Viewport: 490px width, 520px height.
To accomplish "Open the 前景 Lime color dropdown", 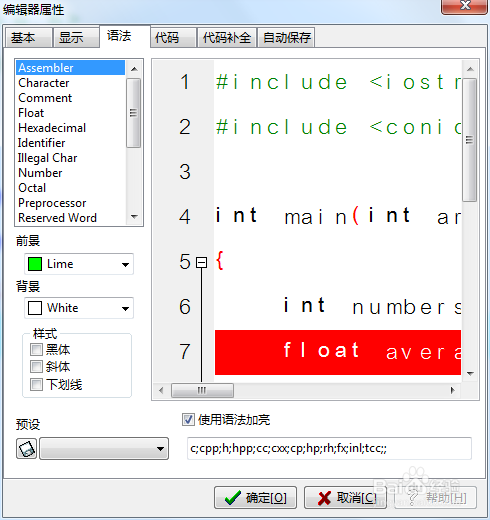I will point(125,264).
